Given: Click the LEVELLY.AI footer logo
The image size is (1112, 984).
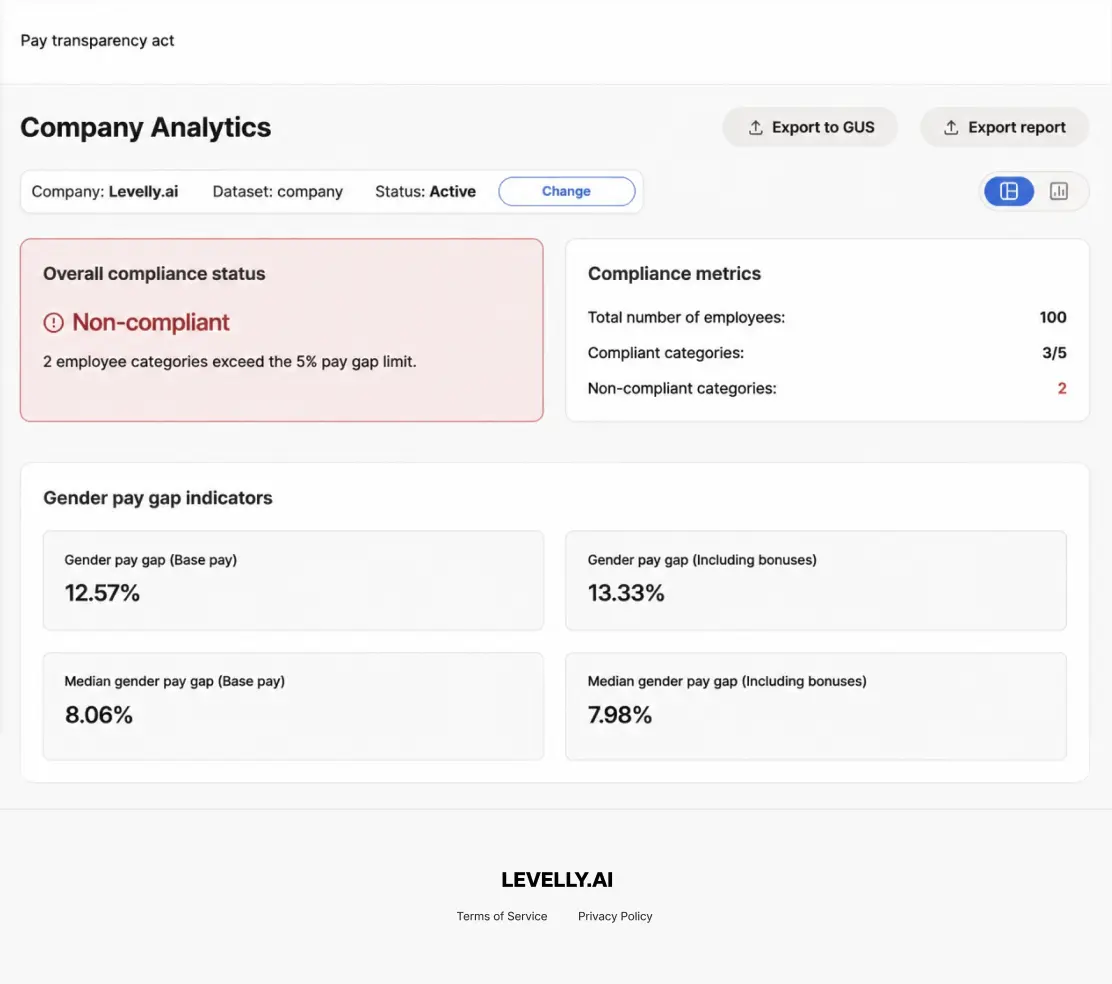Looking at the screenshot, I should pos(557,880).
